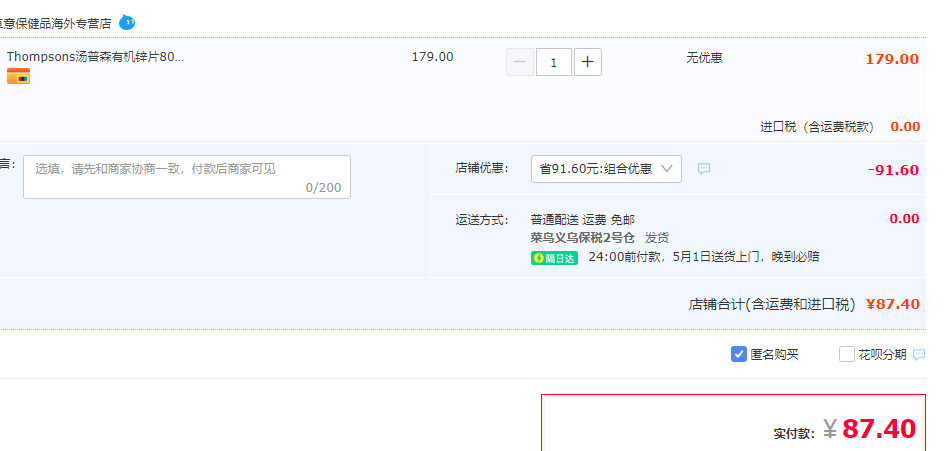Enable the 花呗分期 checkbox
The image size is (947, 451).
tap(847, 354)
